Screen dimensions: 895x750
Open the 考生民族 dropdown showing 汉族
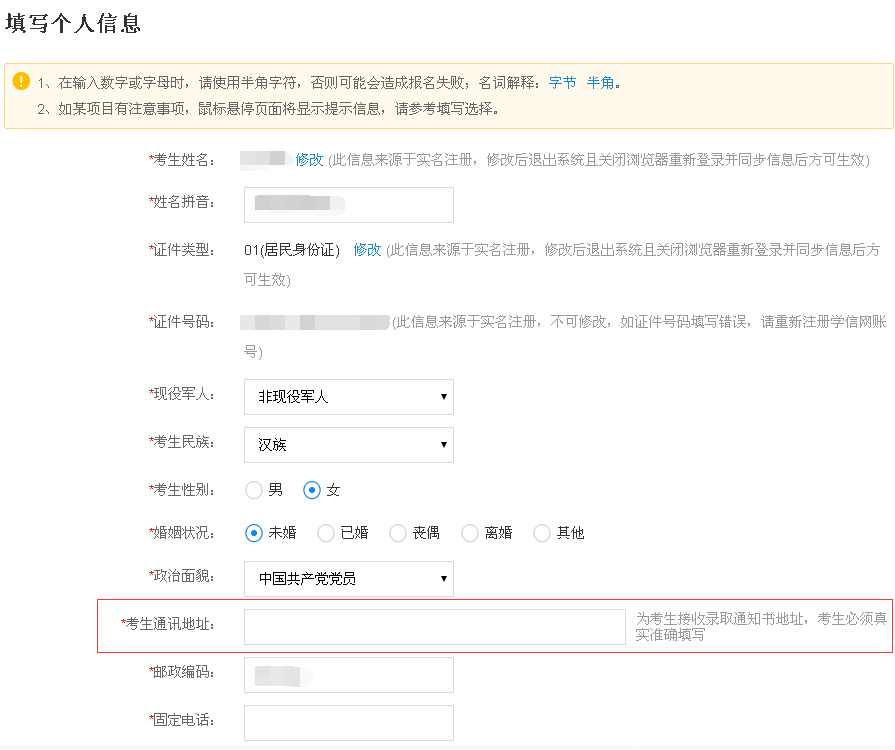tap(348, 445)
